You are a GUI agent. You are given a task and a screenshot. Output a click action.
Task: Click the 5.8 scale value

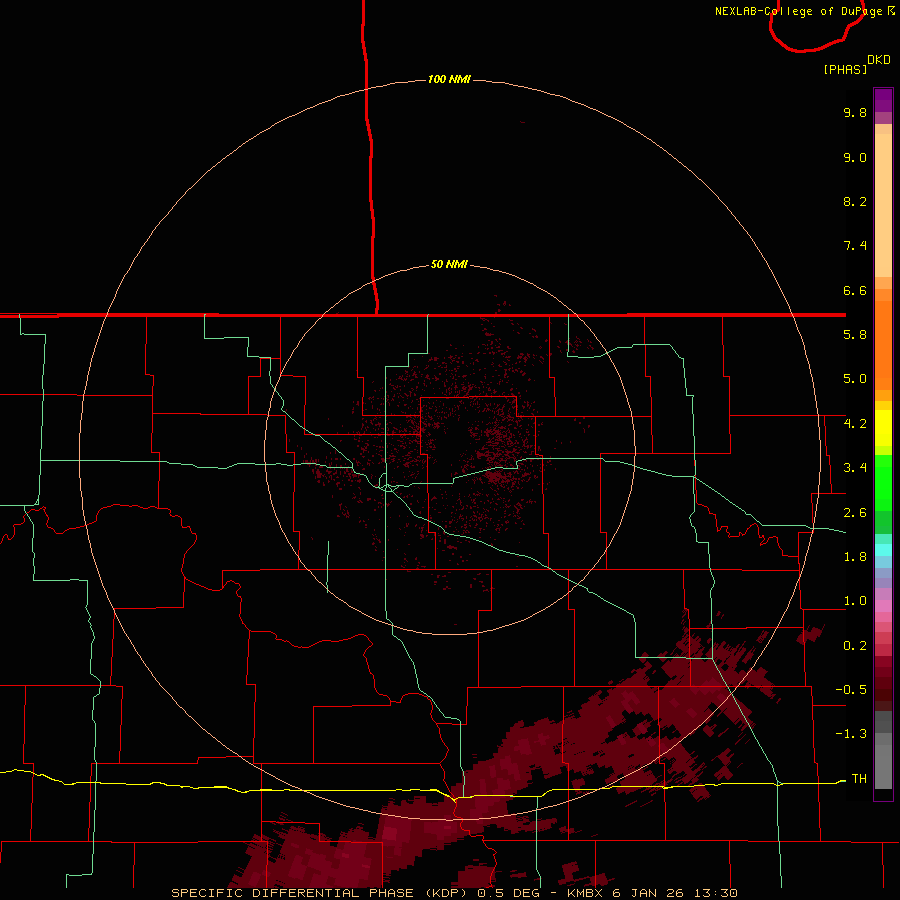[x=855, y=335]
